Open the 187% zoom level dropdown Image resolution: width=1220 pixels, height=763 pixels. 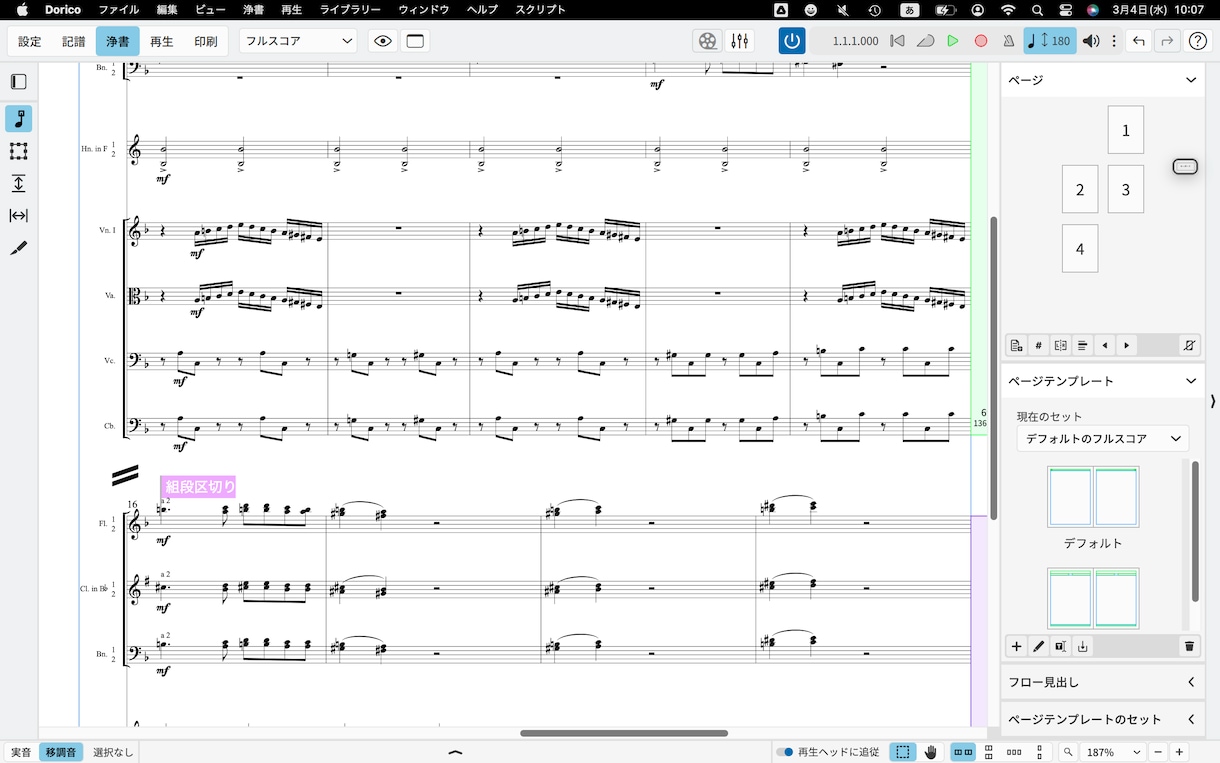pyautogui.click(x=1113, y=752)
